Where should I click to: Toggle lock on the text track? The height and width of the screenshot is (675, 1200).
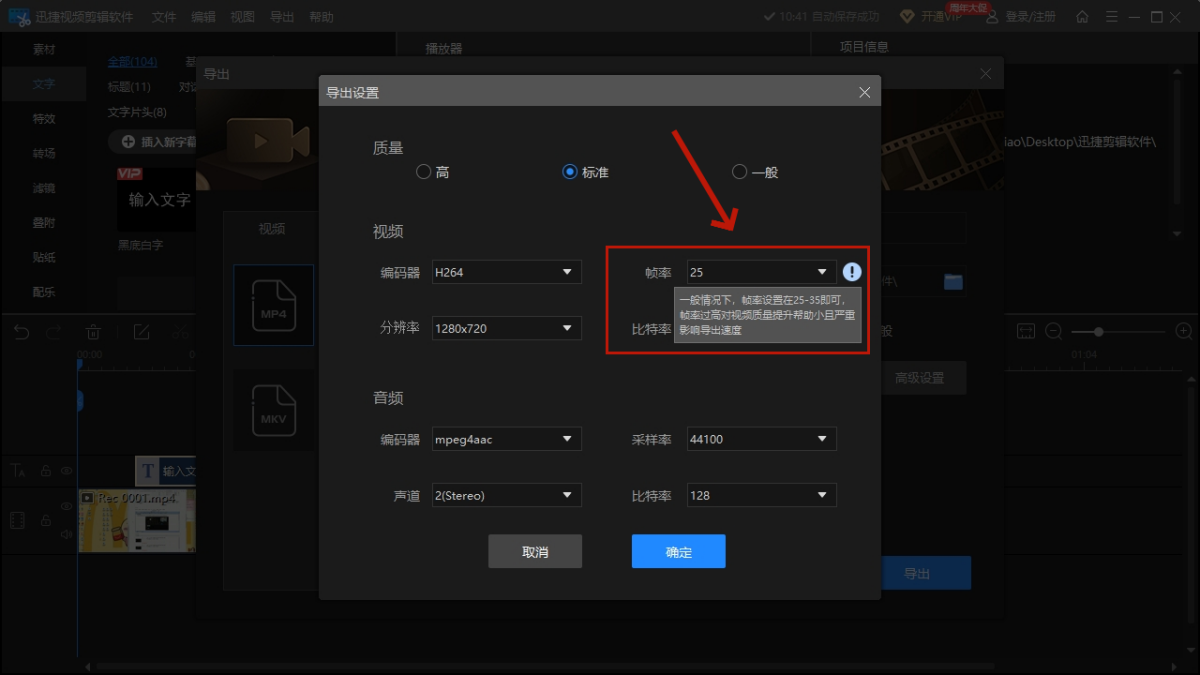[45, 470]
